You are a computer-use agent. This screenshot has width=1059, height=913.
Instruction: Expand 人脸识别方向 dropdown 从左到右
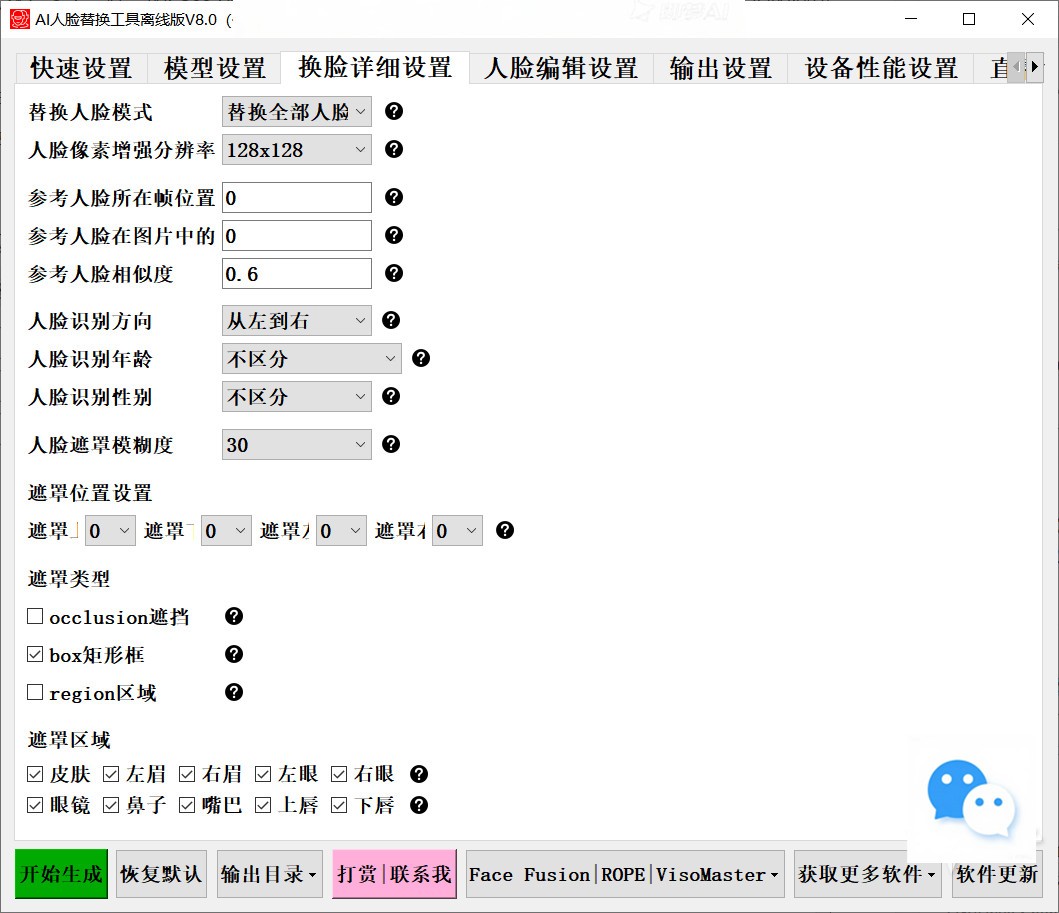click(296, 321)
